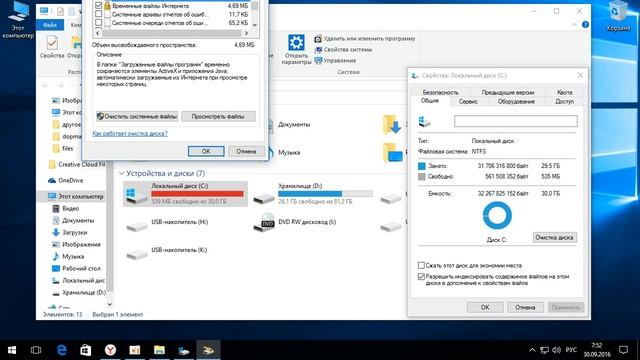Screen dimensions: 640x360
Task: Select Изображения under Этот компьютер in navigation pane
Action: [x=76, y=244]
